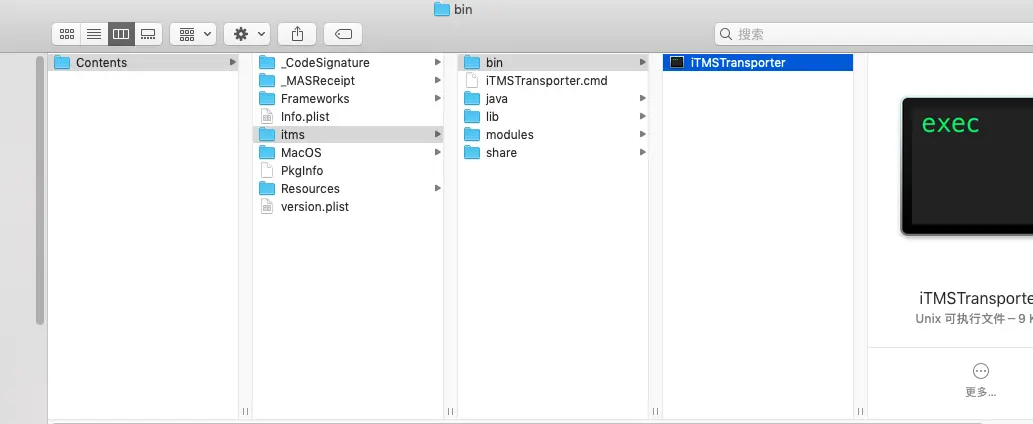Switch to icon view mode

coord(67,34)
